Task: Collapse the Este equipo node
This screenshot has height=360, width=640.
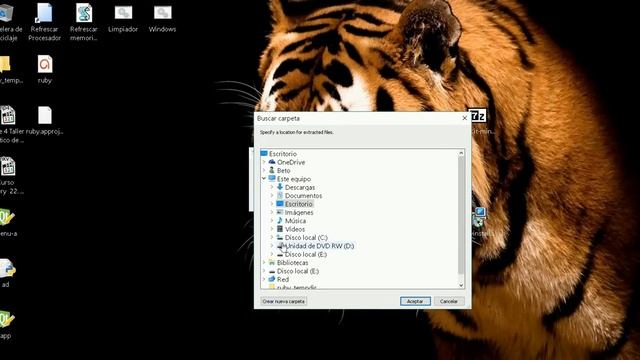Action: coord(264,179)
